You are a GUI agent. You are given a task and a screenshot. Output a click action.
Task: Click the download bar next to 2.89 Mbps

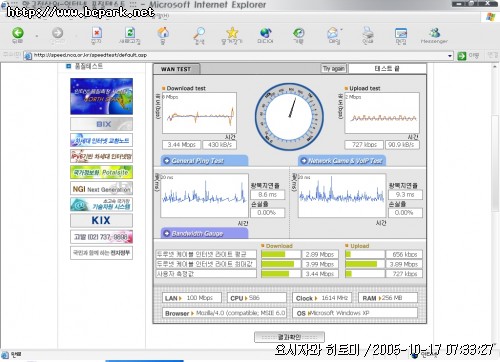point(281,254)
